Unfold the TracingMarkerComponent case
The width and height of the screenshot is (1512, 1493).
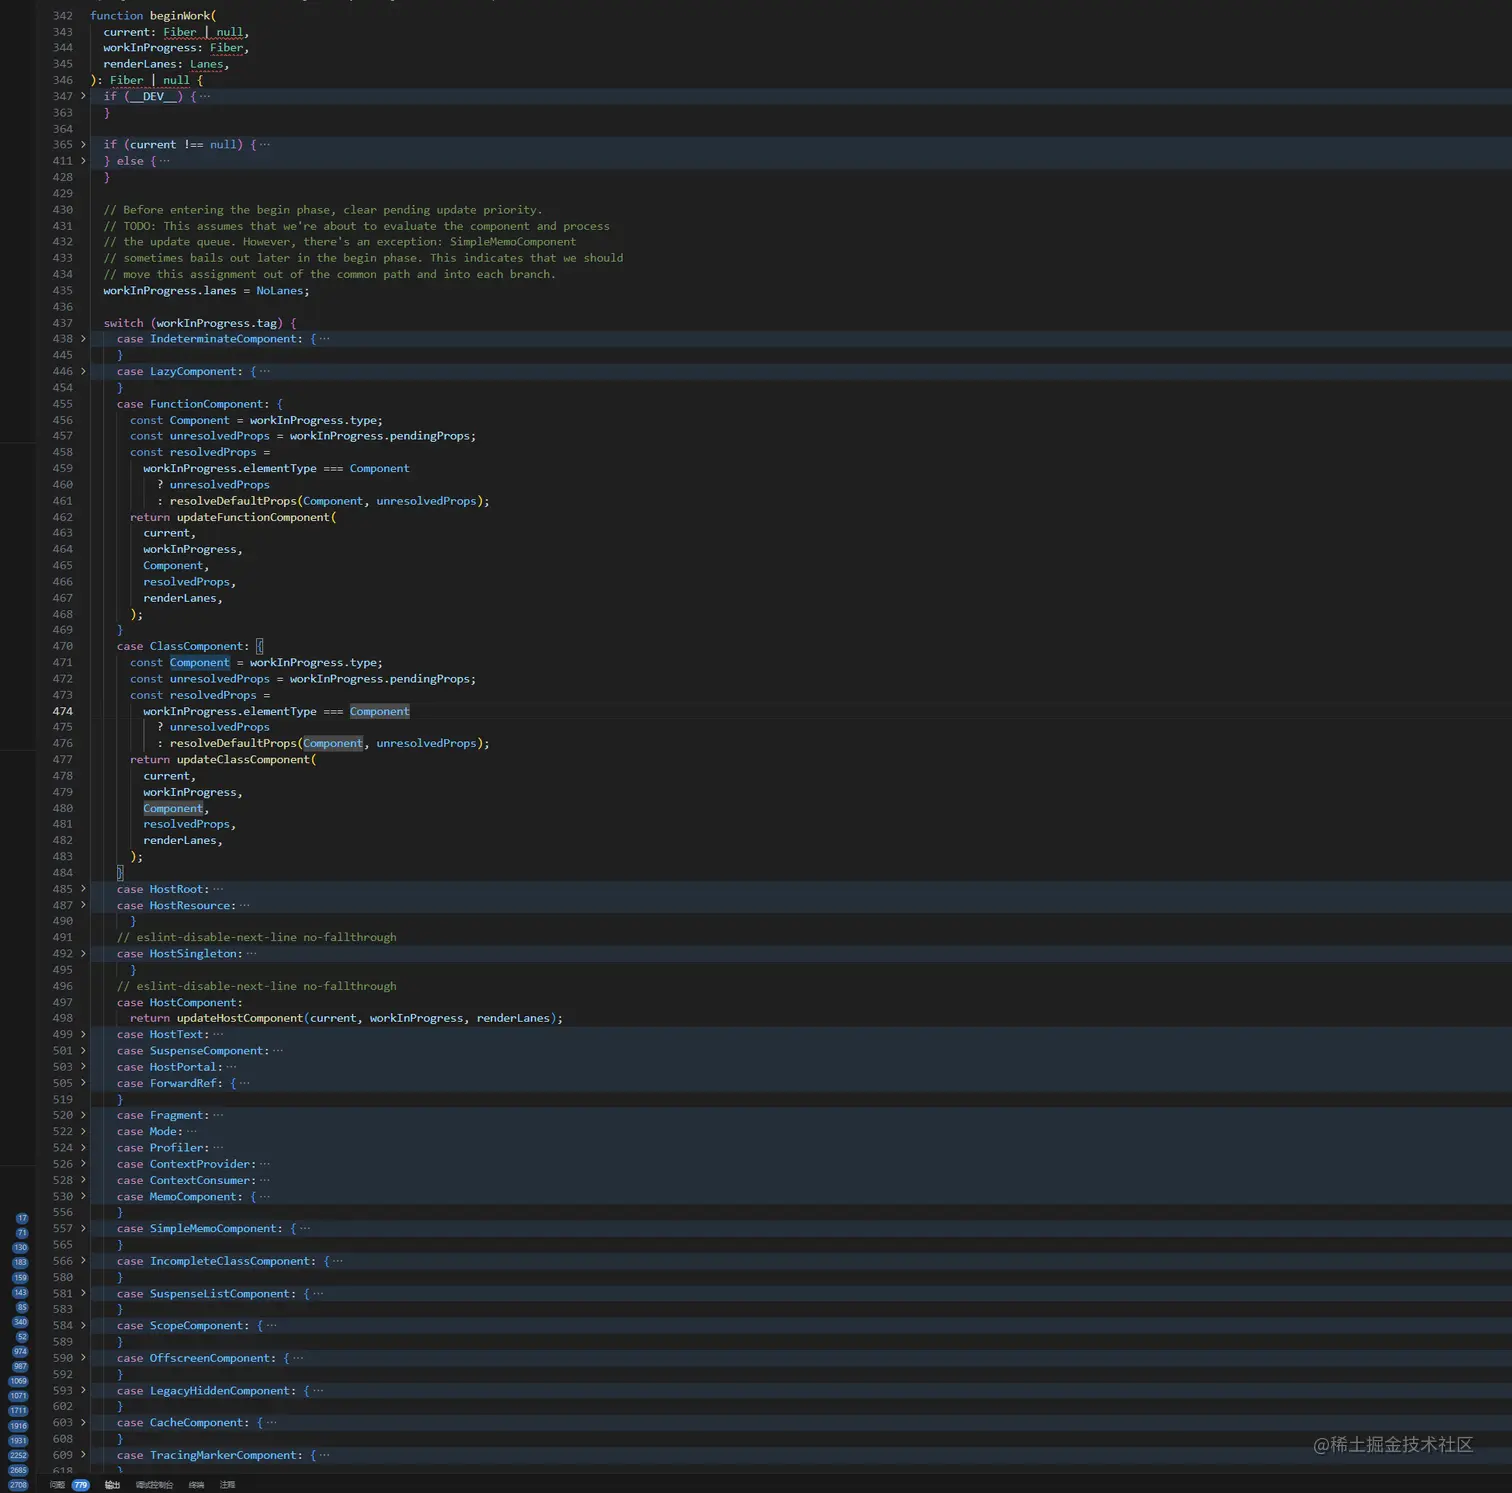(83, 1455)
